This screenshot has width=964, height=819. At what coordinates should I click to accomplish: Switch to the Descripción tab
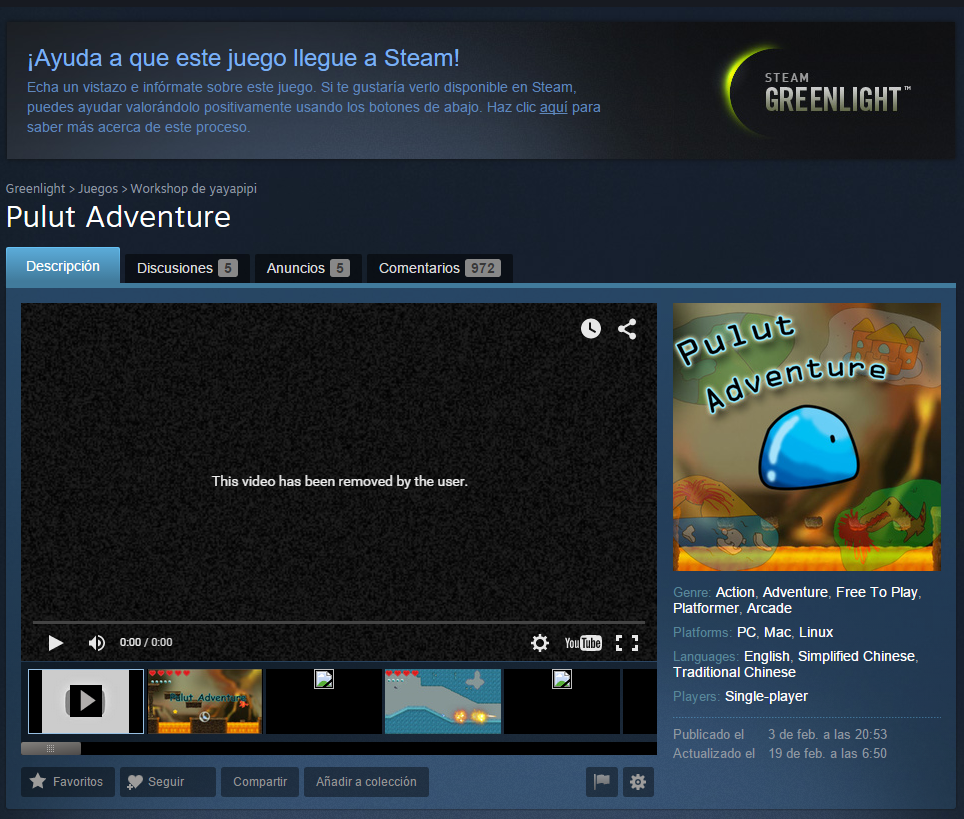point(63,266)
